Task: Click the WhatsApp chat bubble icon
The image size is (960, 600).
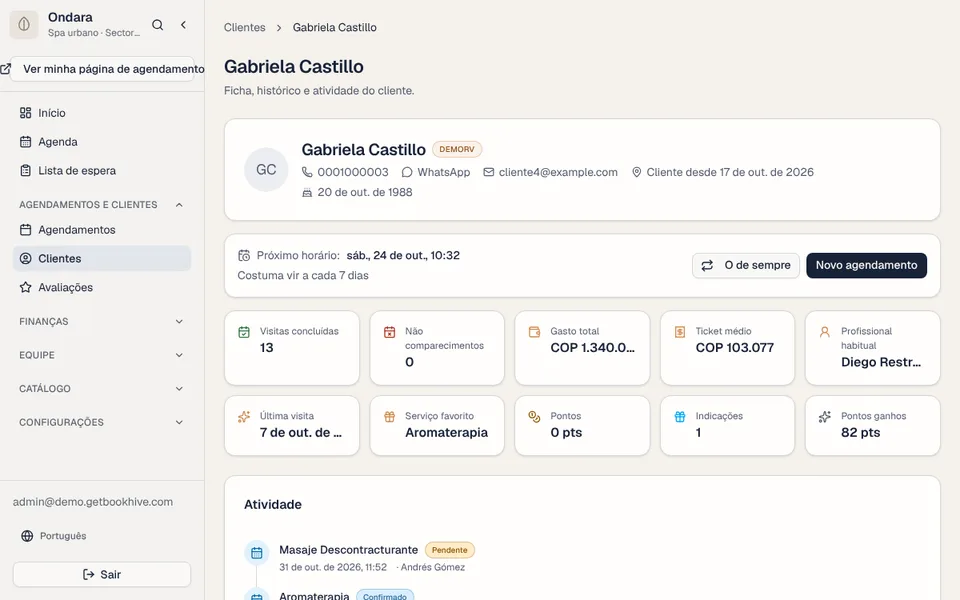Action: pos(407,172)
